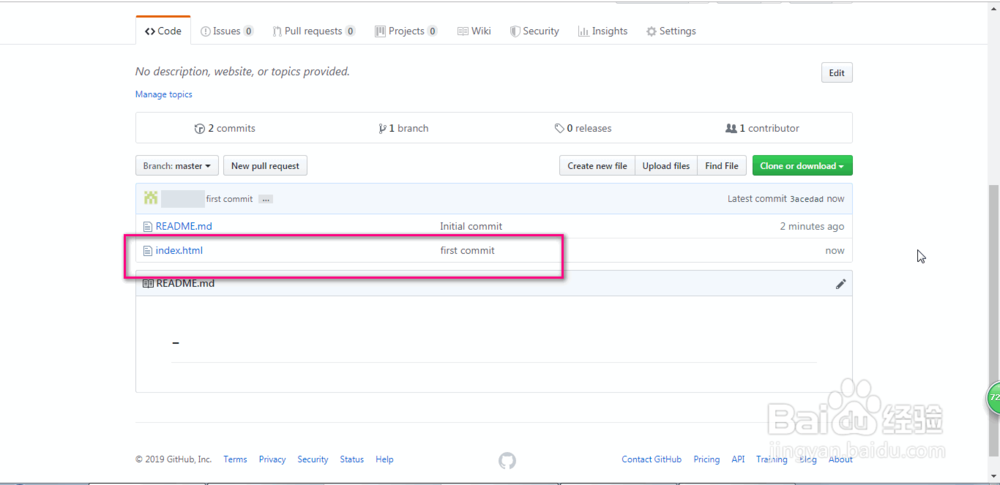Viewport: 1000px width, 485px height.
Task: Open the Insights tab
Action: point(602,31)
